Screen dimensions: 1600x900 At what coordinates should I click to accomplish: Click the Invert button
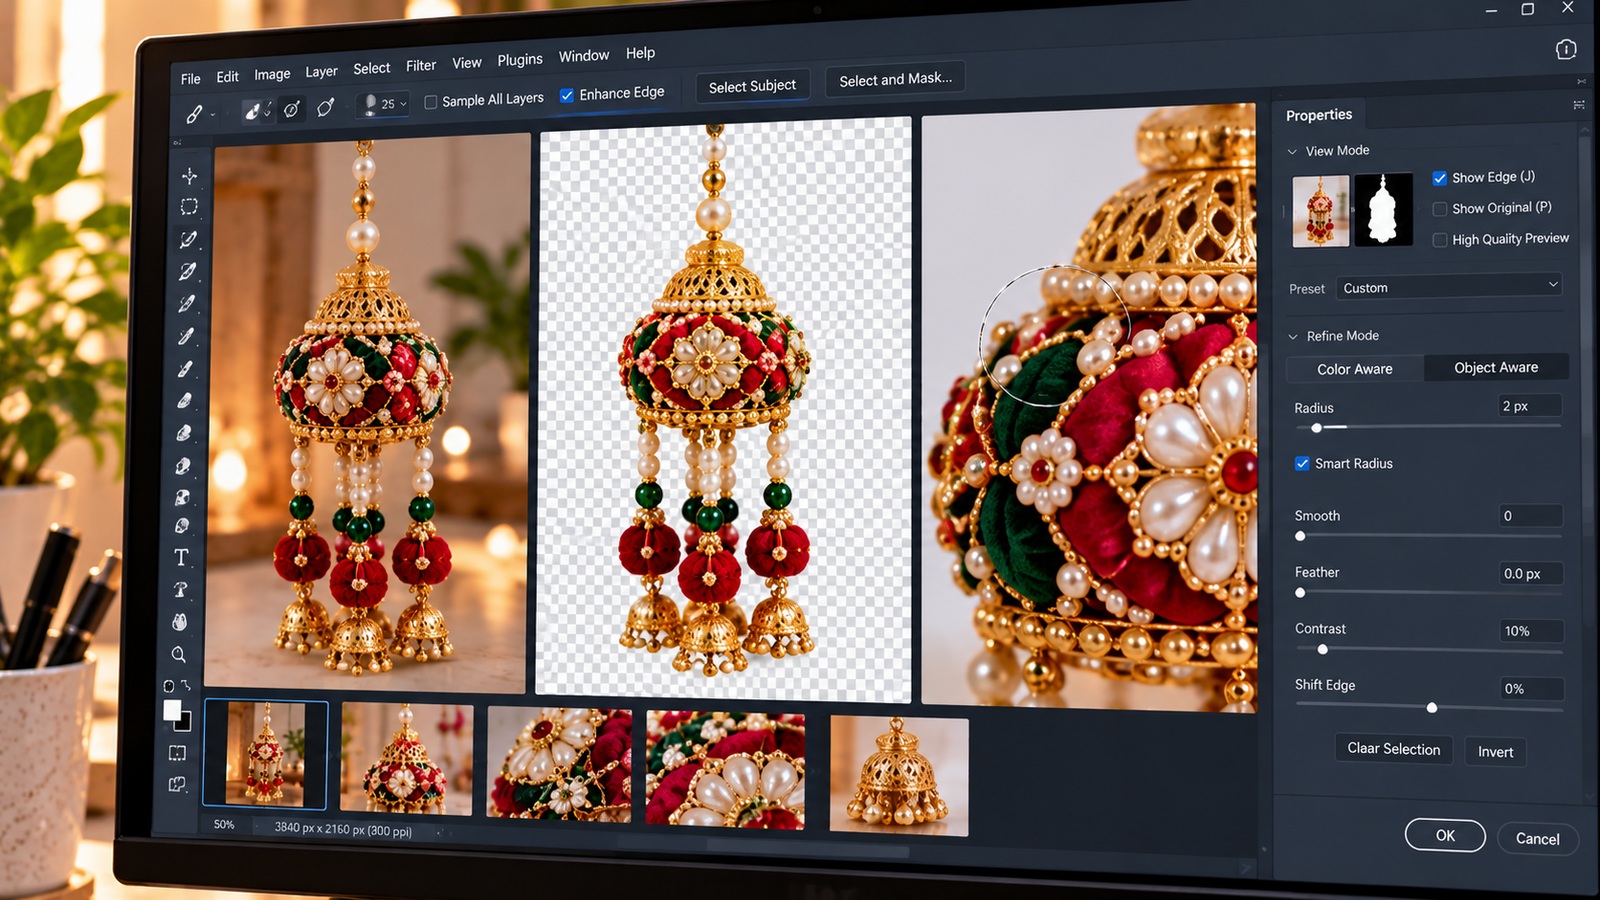point(1496,752)
